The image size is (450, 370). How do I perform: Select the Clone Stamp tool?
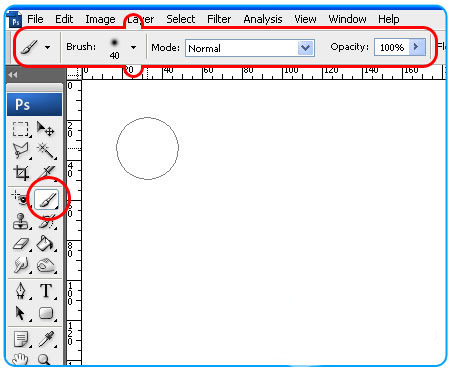coord(21,222)
